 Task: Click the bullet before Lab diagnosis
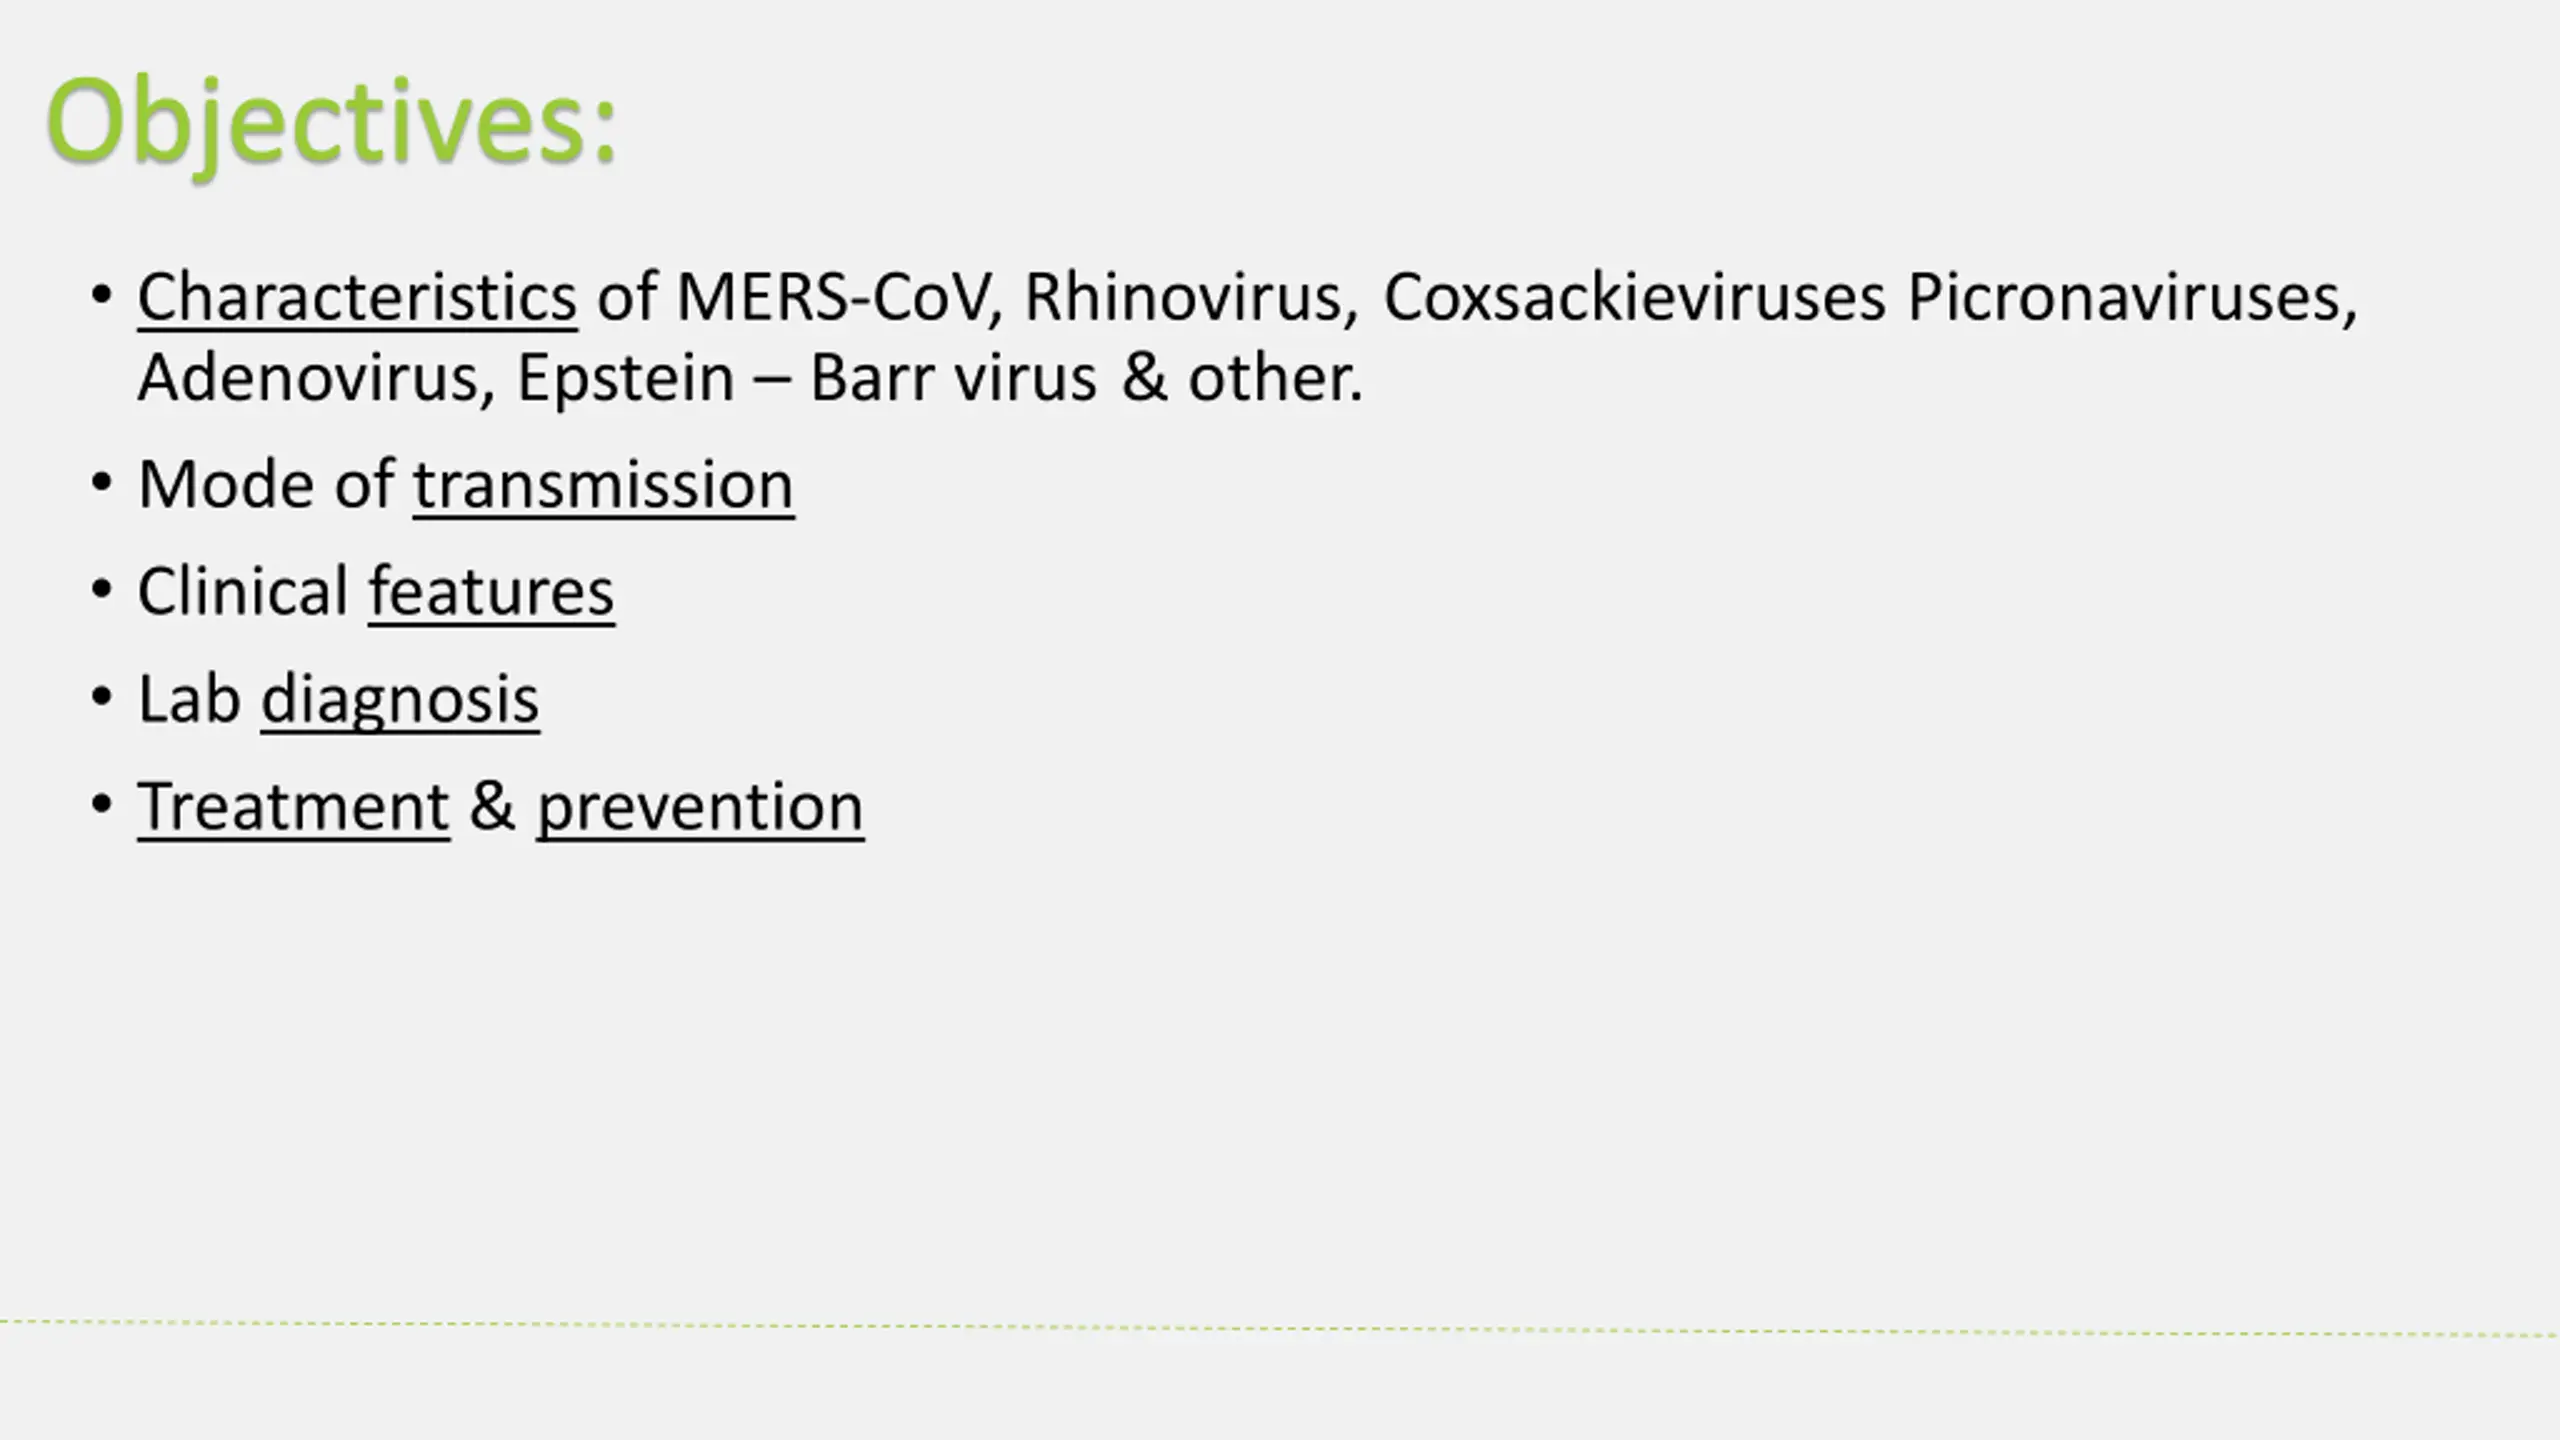click(x=101, y=697)
